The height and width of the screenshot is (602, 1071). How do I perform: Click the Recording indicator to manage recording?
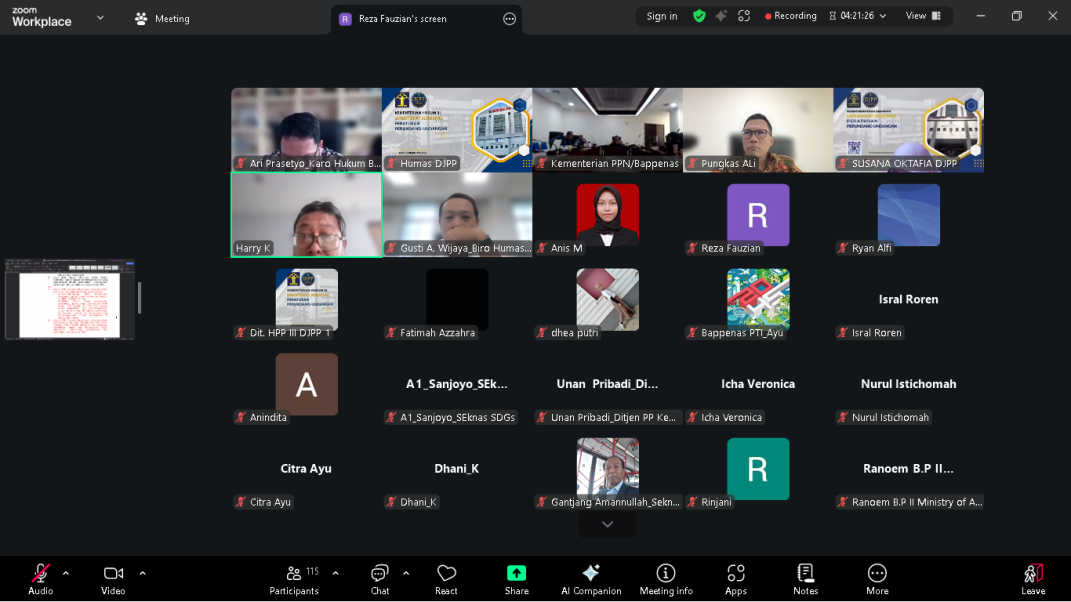pos(790,16)
